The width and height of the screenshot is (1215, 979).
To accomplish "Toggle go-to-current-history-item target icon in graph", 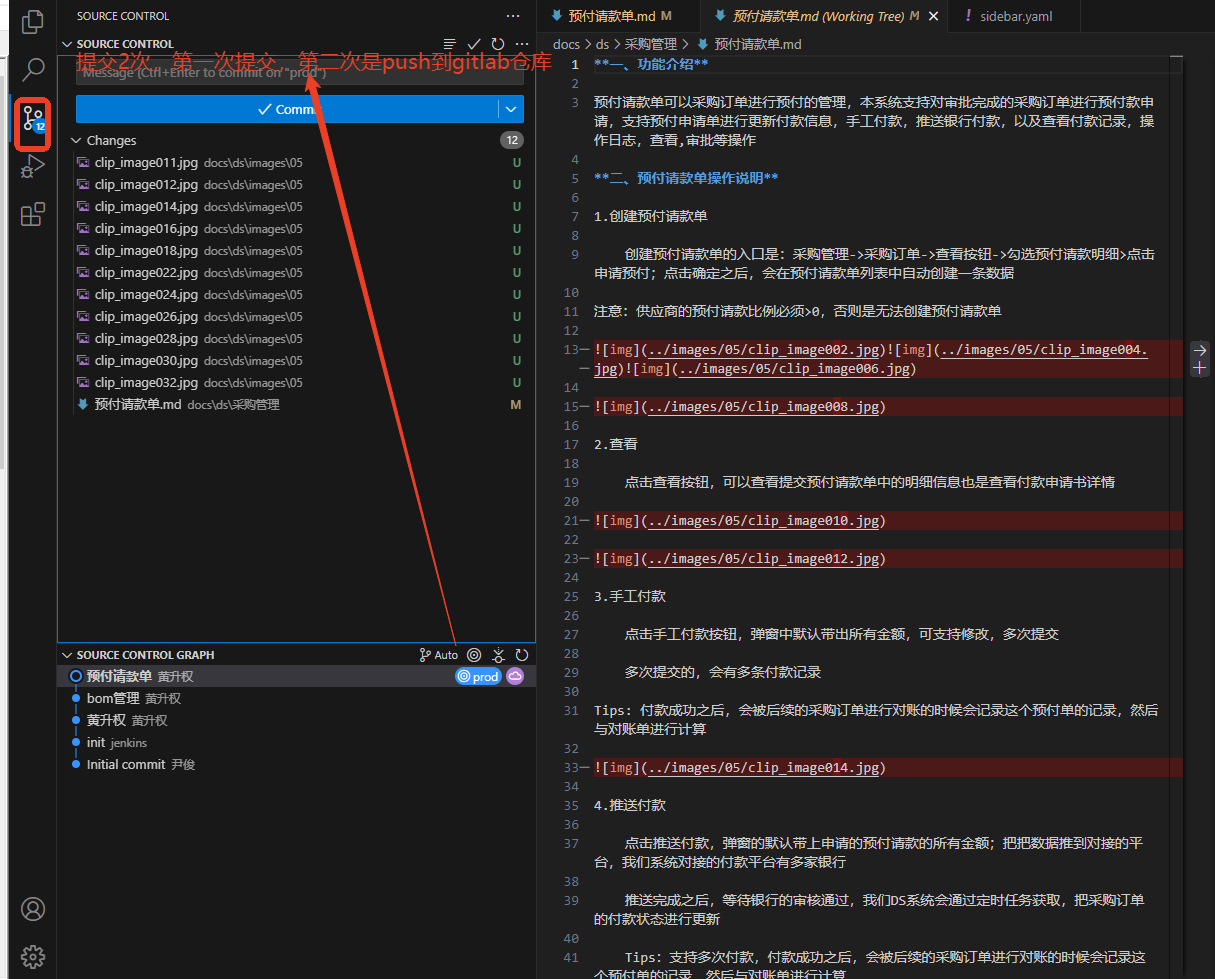I will point(474,655).
